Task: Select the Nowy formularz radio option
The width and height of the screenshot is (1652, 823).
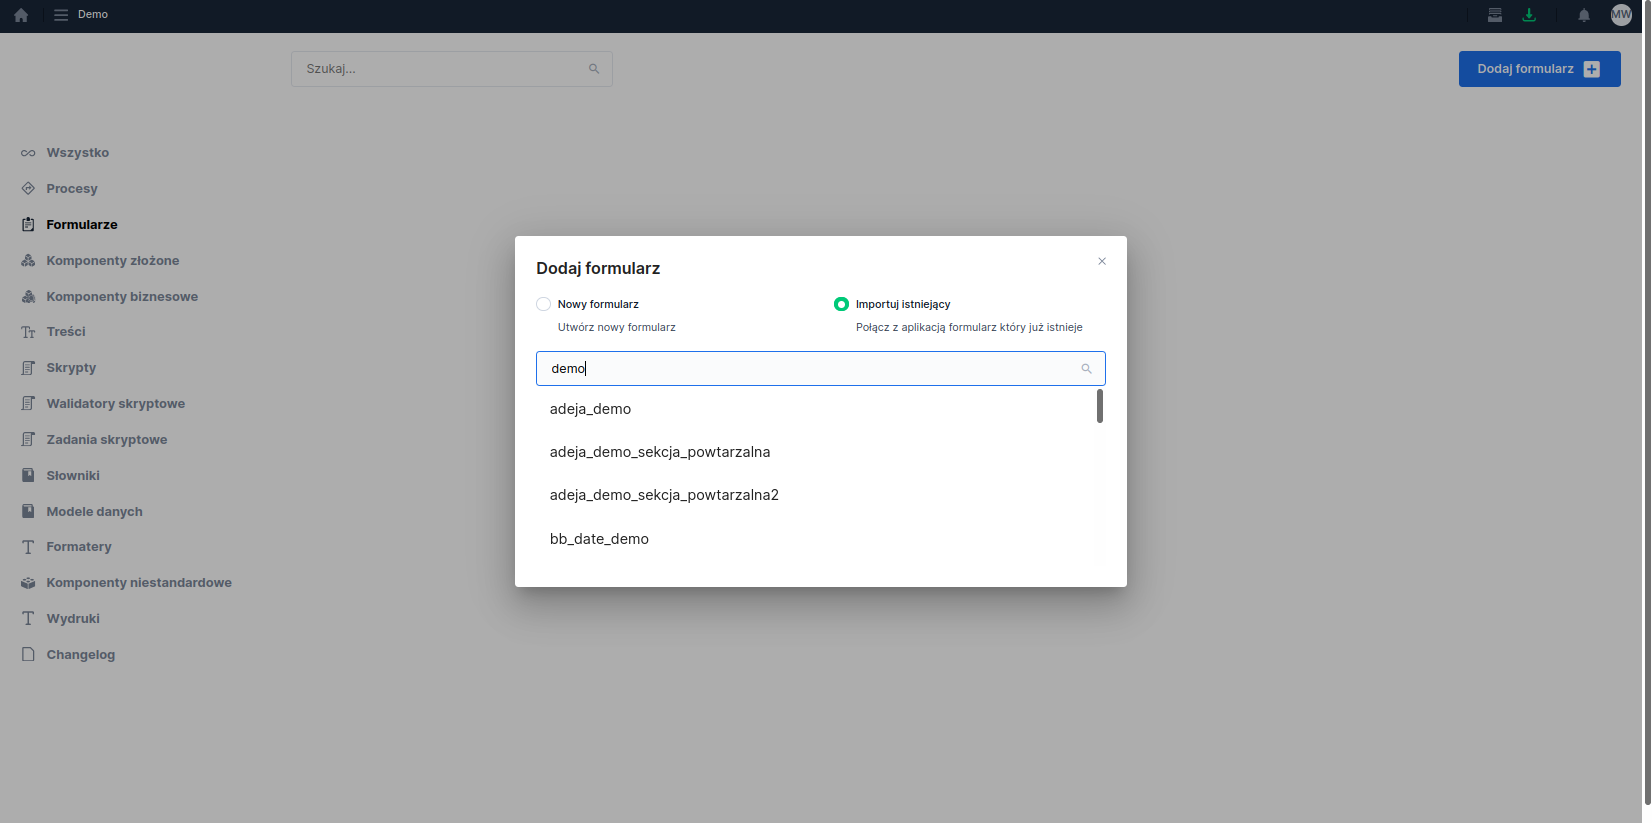Action: point(544,304)
